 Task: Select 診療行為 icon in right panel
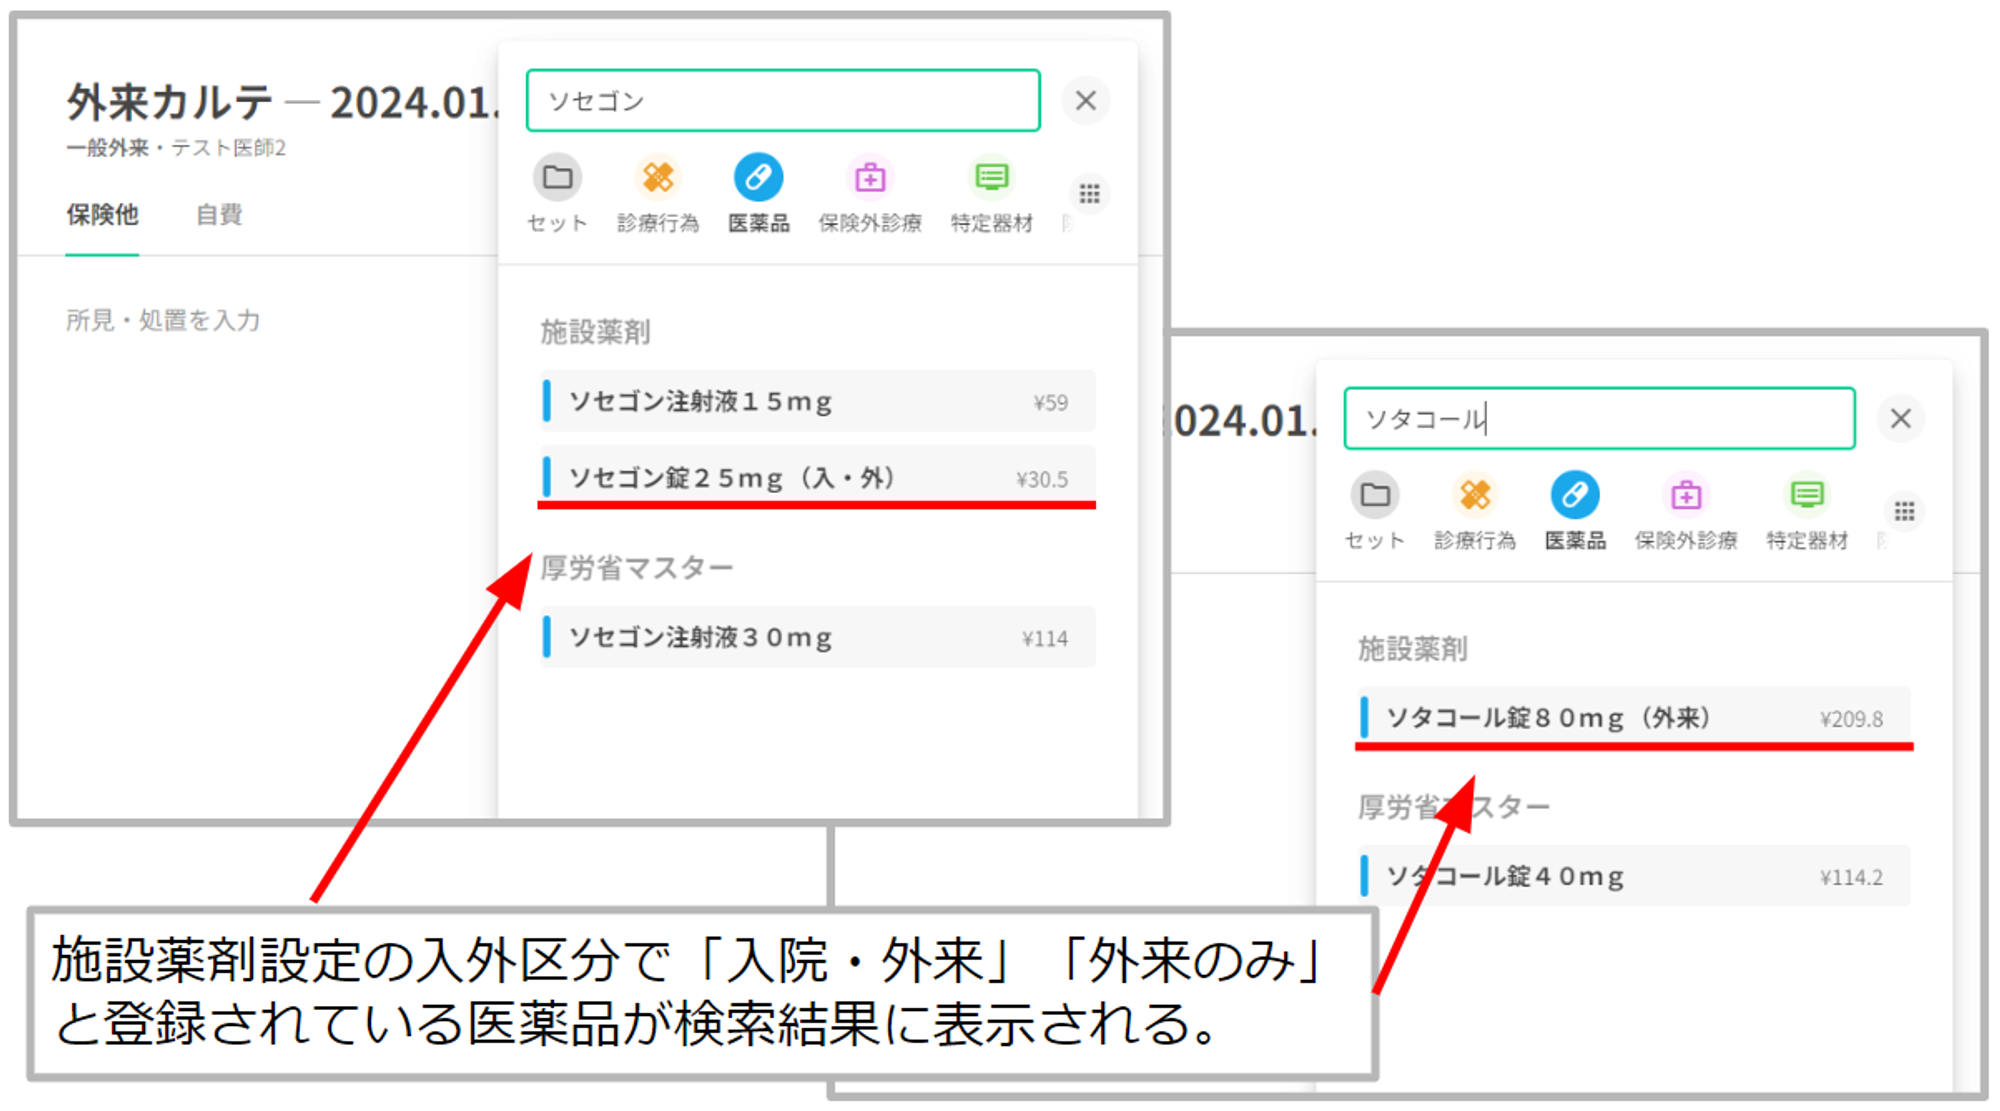coord(1475,496)
